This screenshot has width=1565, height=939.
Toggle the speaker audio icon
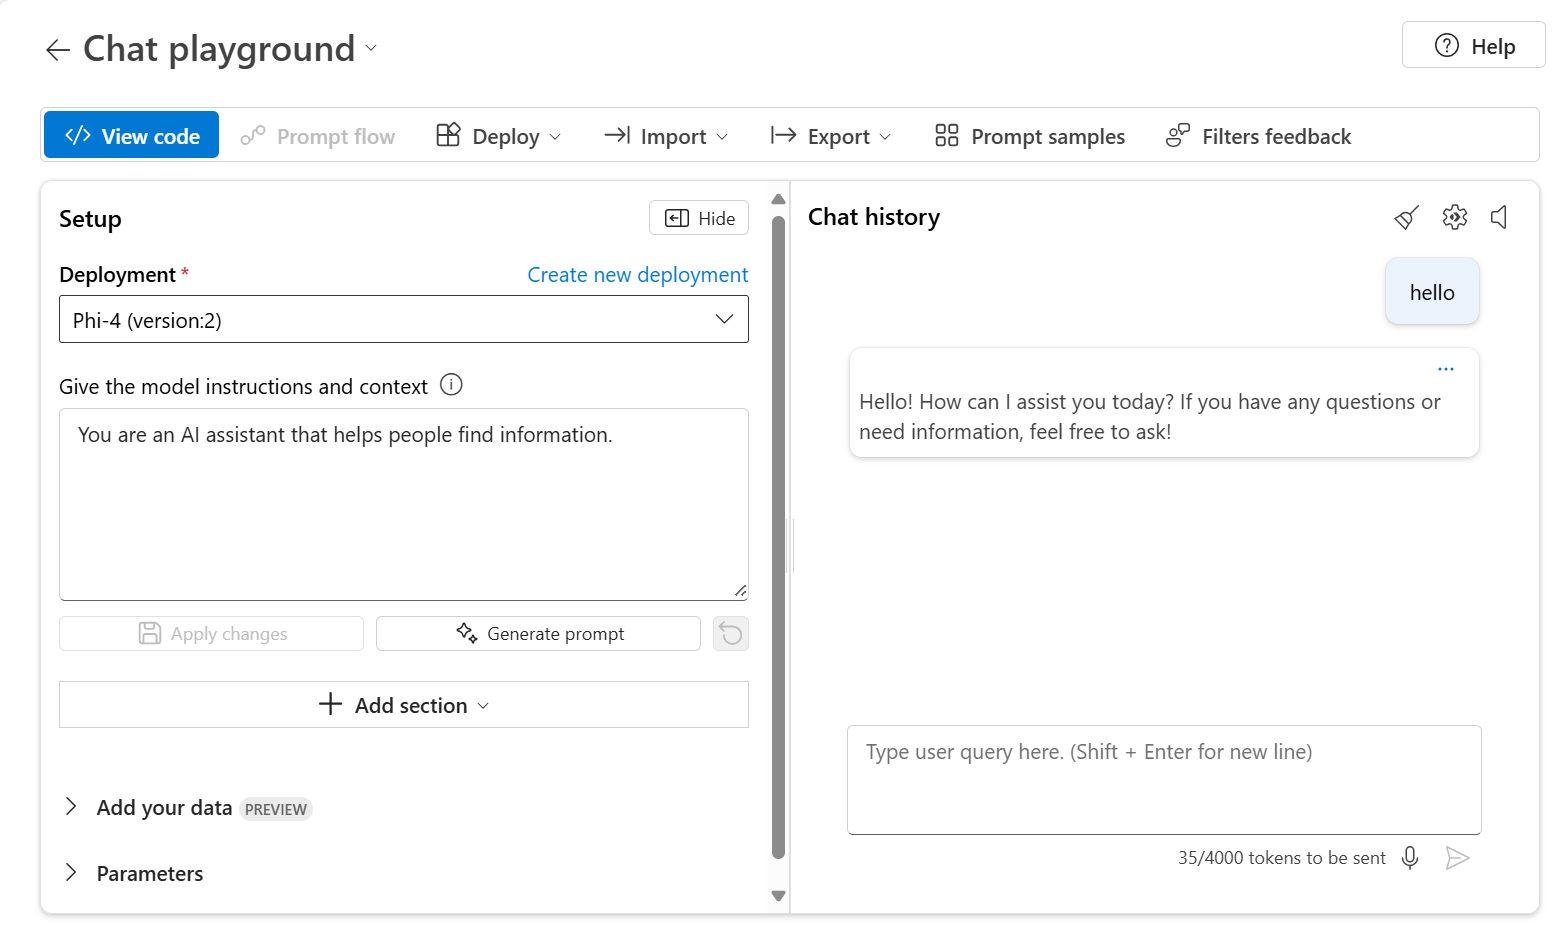coord(1499,217)
